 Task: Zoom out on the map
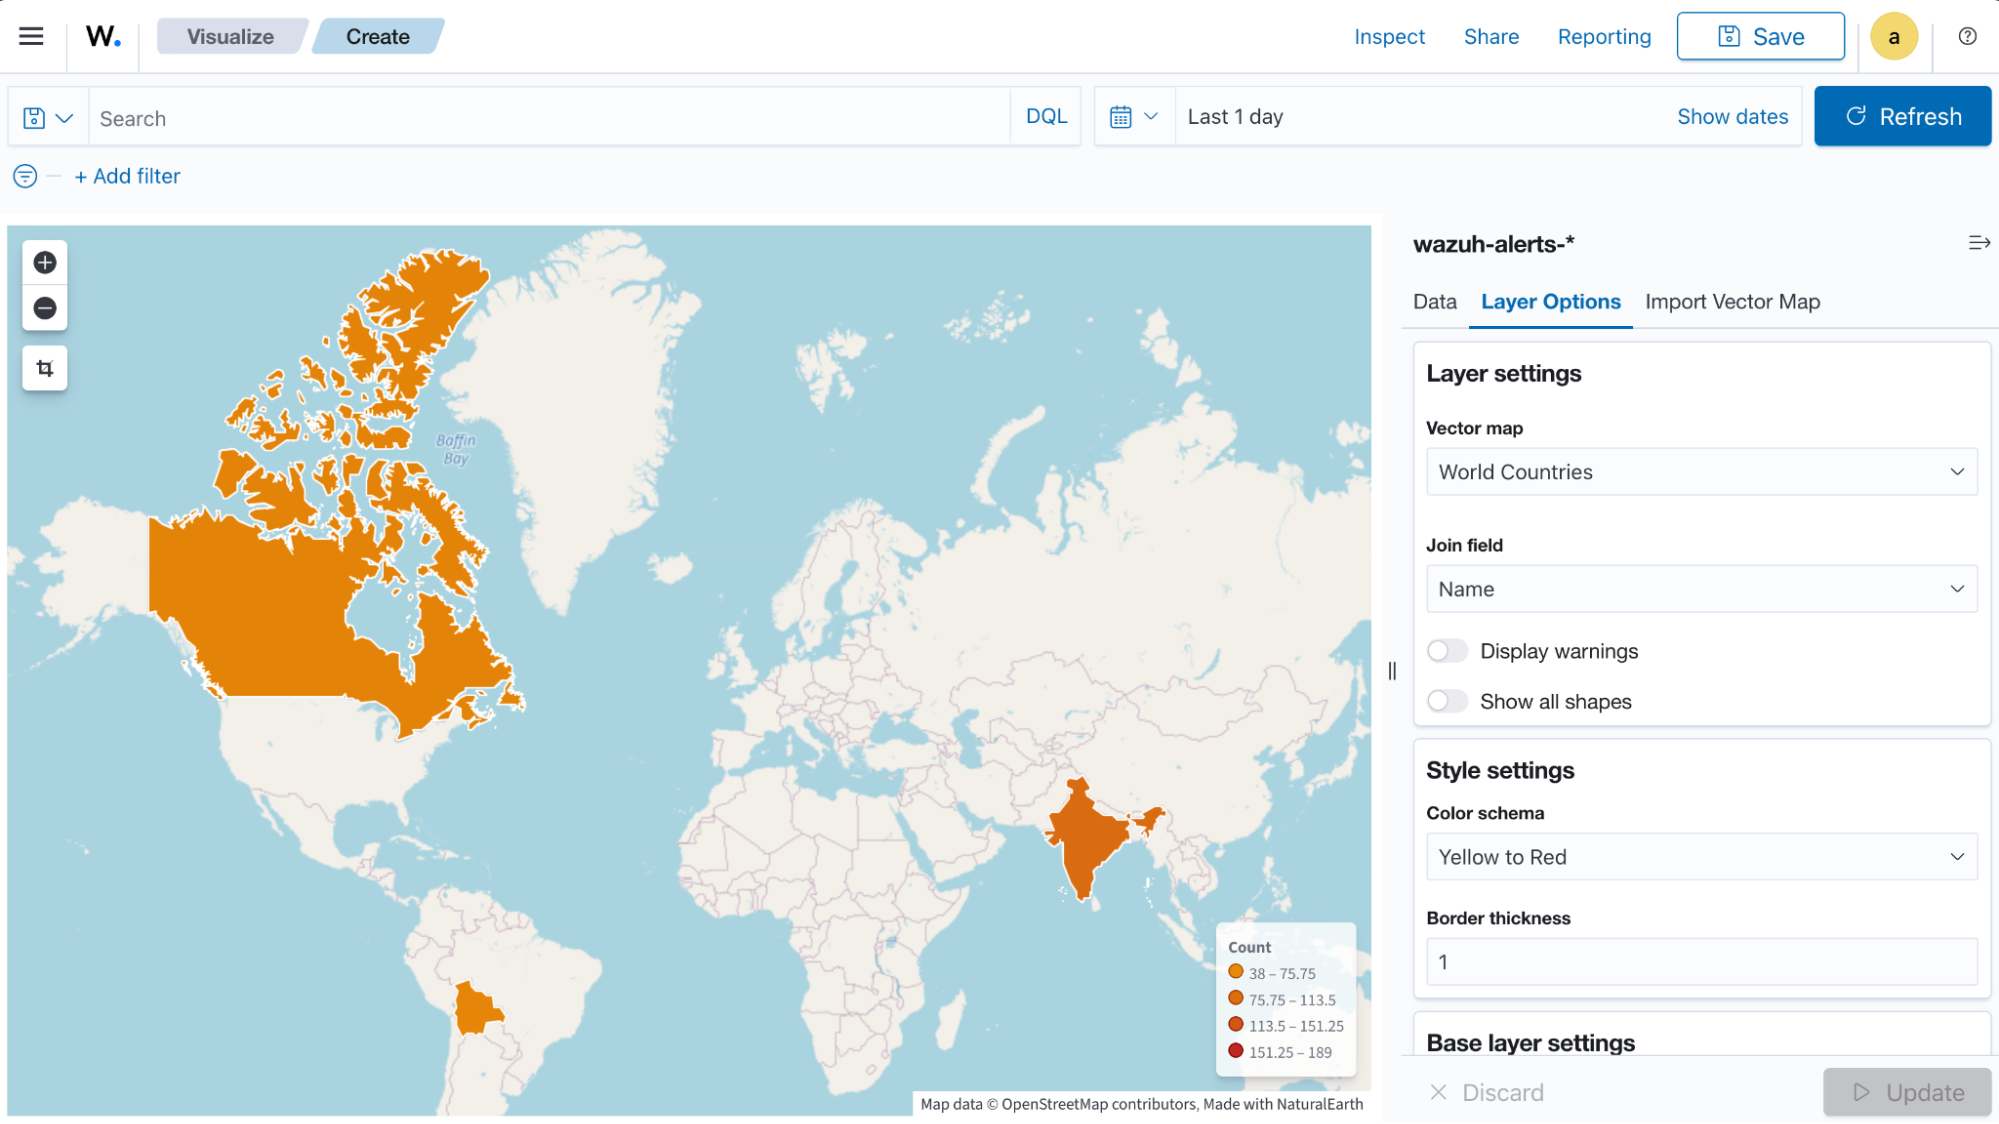(x=44, y=308)
